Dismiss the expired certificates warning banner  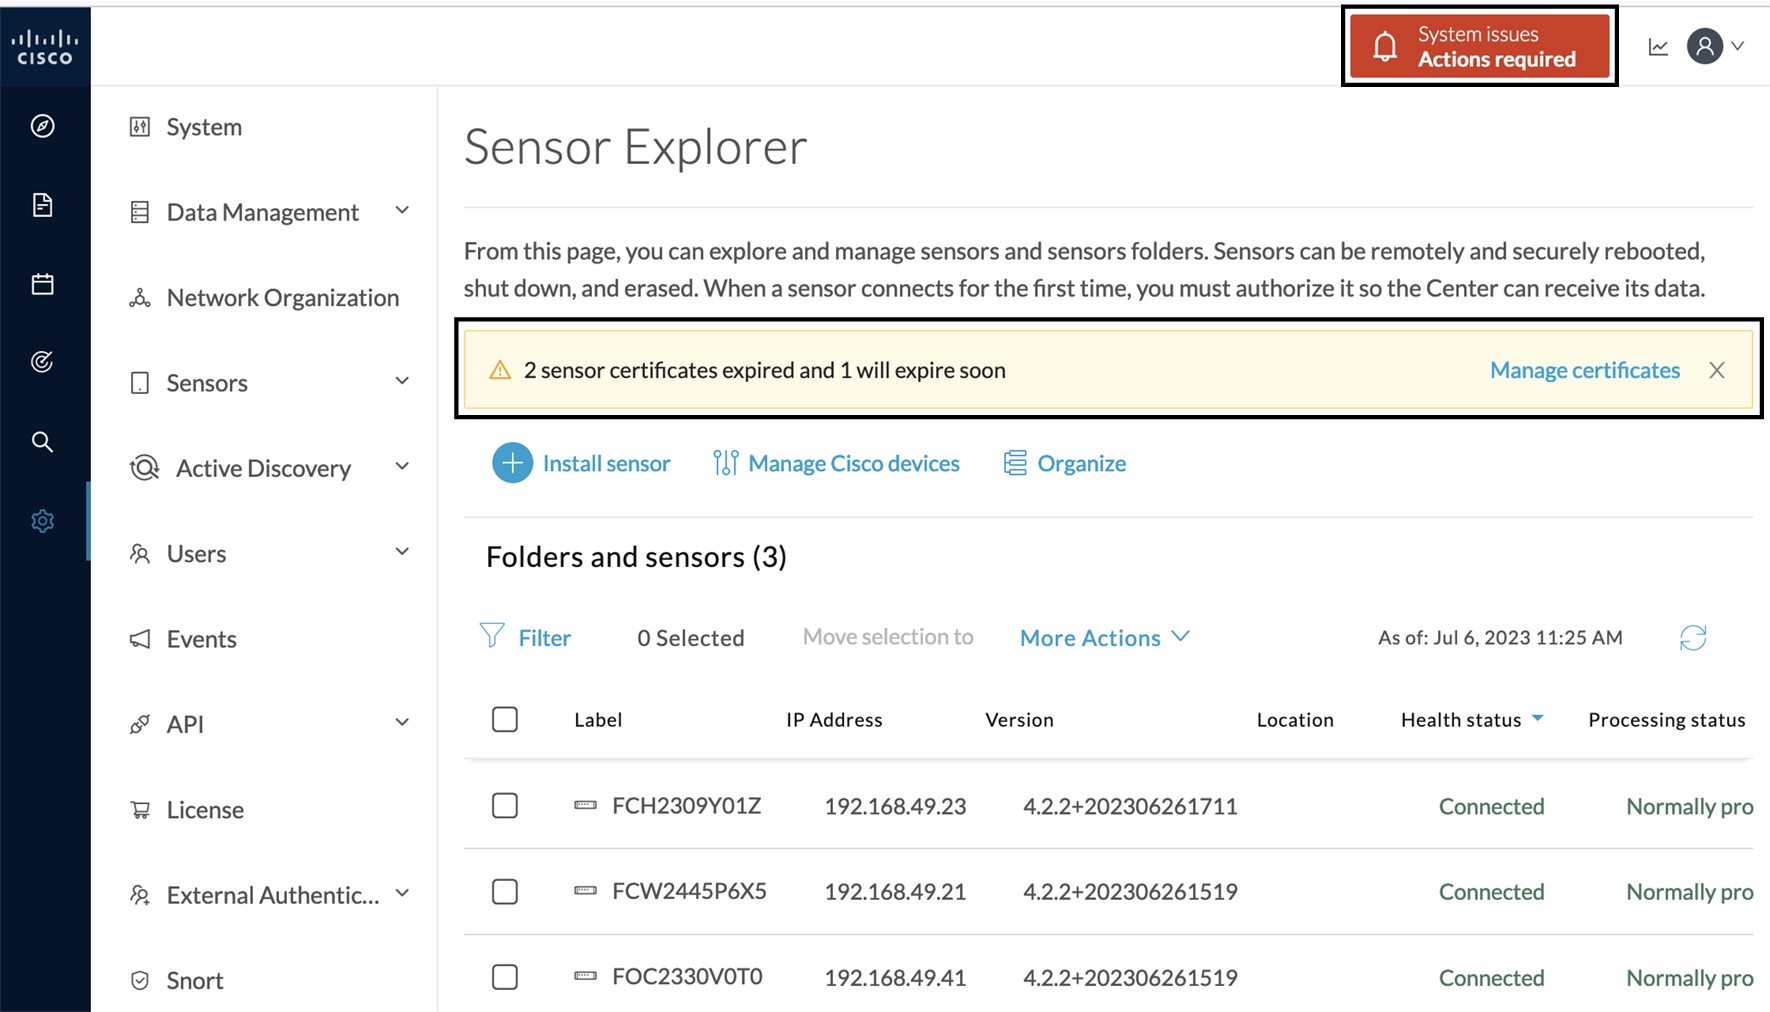1717,370
